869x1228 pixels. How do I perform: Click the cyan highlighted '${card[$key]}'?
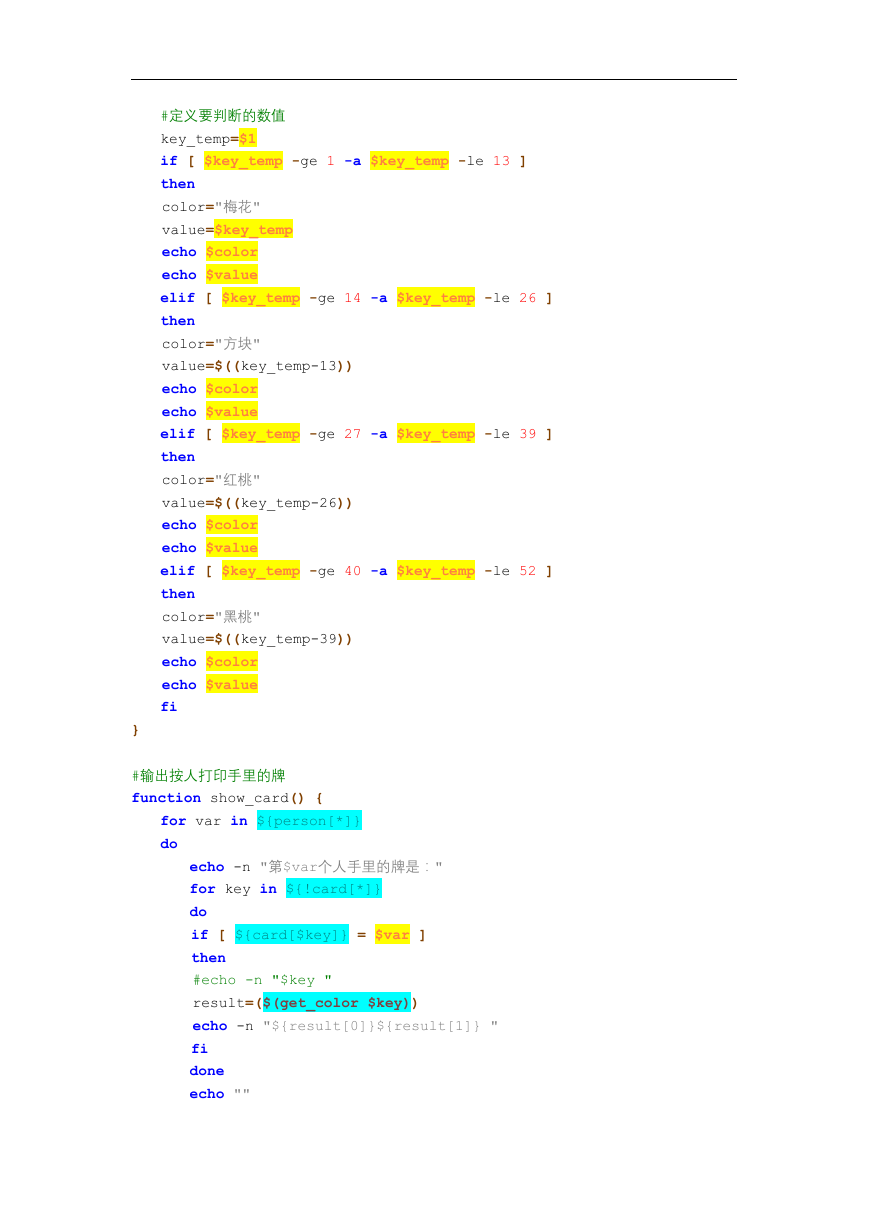[x=292, y=935]
